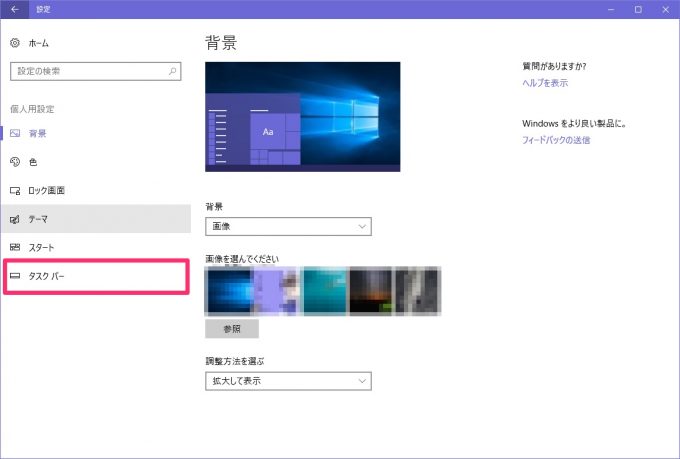Click the ロック画面 monitor icon
This screenshot has width=680, height=459.
(15, 190)
